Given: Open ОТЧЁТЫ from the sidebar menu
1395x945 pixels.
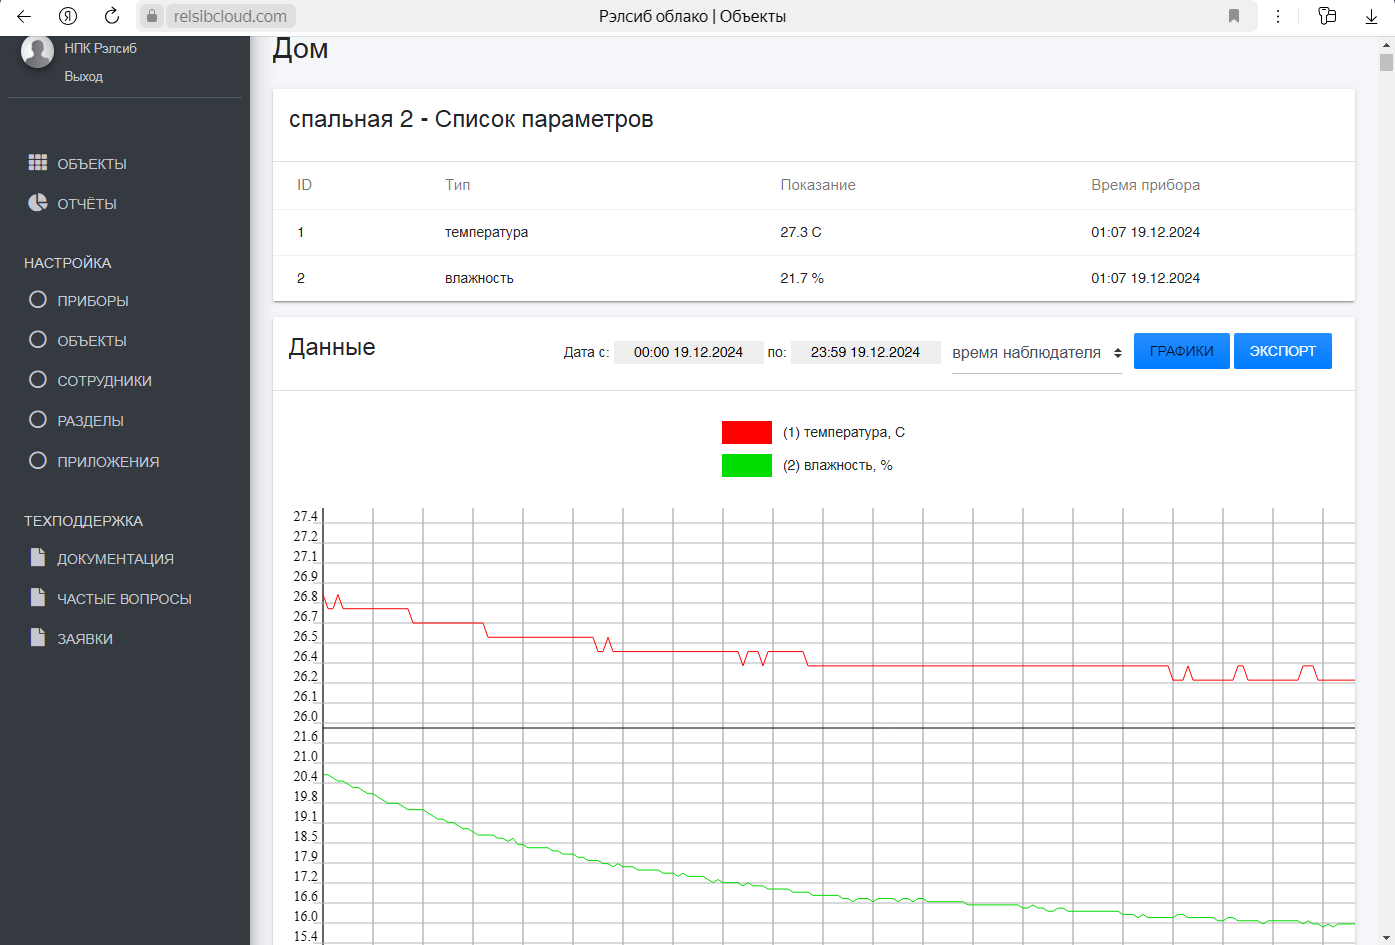Looking at the screenshot, I should point(87,204).
